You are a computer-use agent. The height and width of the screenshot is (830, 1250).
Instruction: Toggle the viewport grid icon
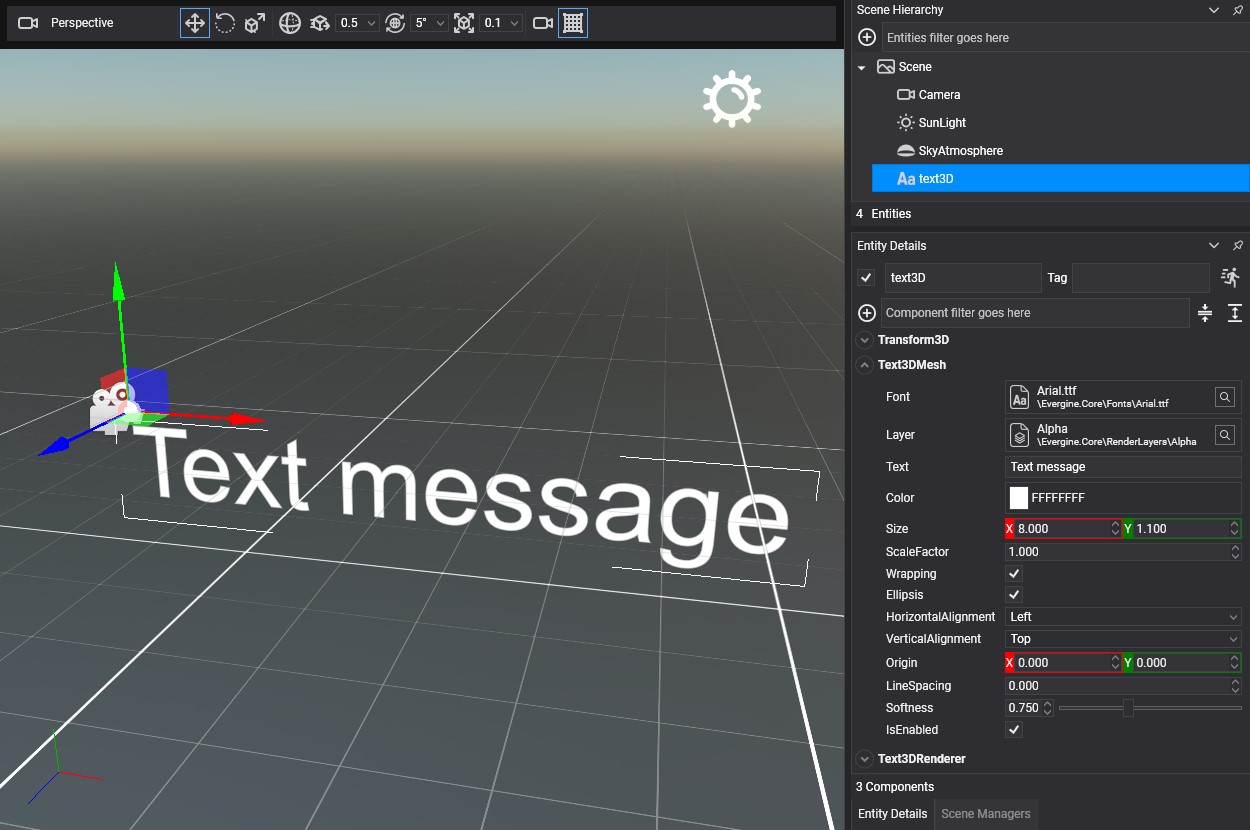[x=573, y=23]
